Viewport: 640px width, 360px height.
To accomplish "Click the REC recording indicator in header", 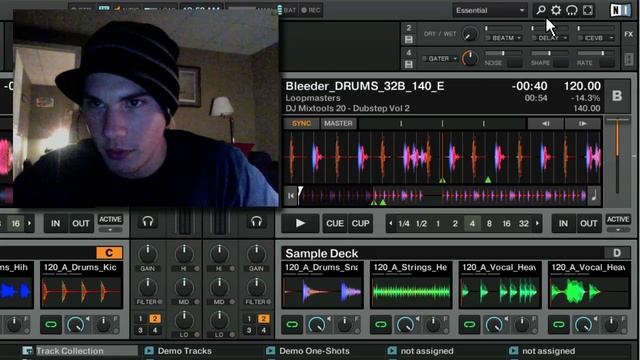I will (x=311, y=10).
